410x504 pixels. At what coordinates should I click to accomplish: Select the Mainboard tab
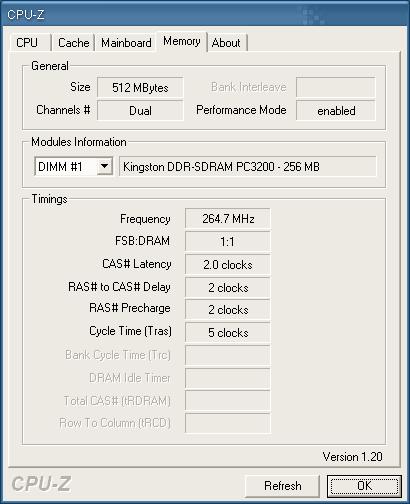pyautogui.click(x=126, y=43)
